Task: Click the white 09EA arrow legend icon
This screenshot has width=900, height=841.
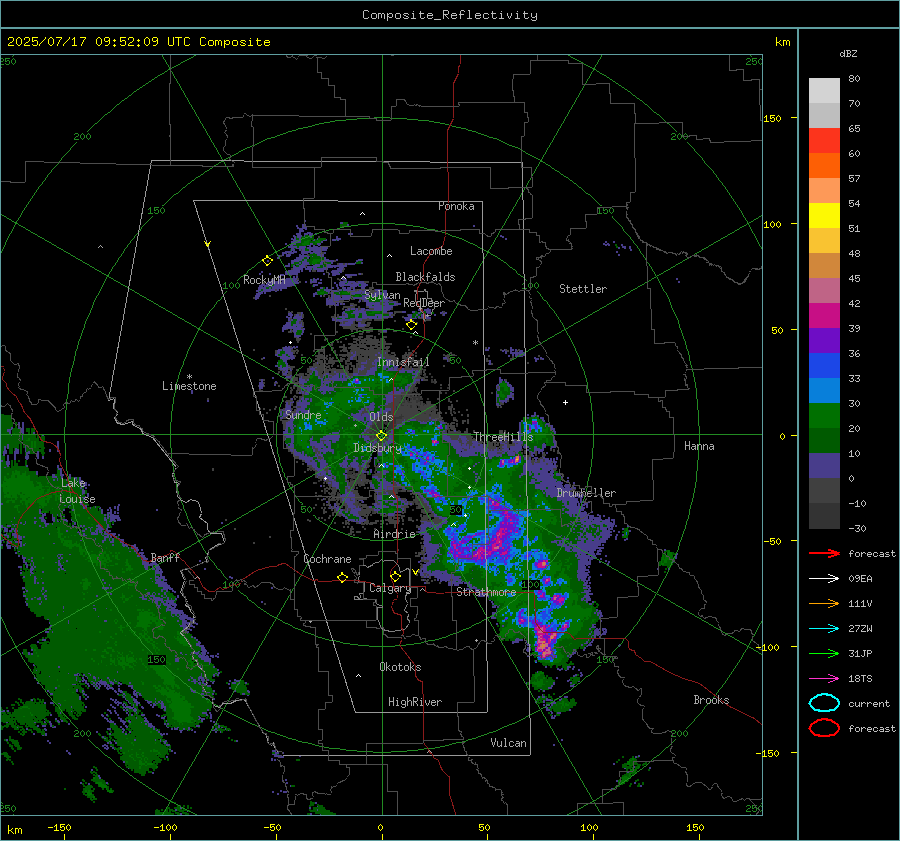Action: click(x=824, y=579)
